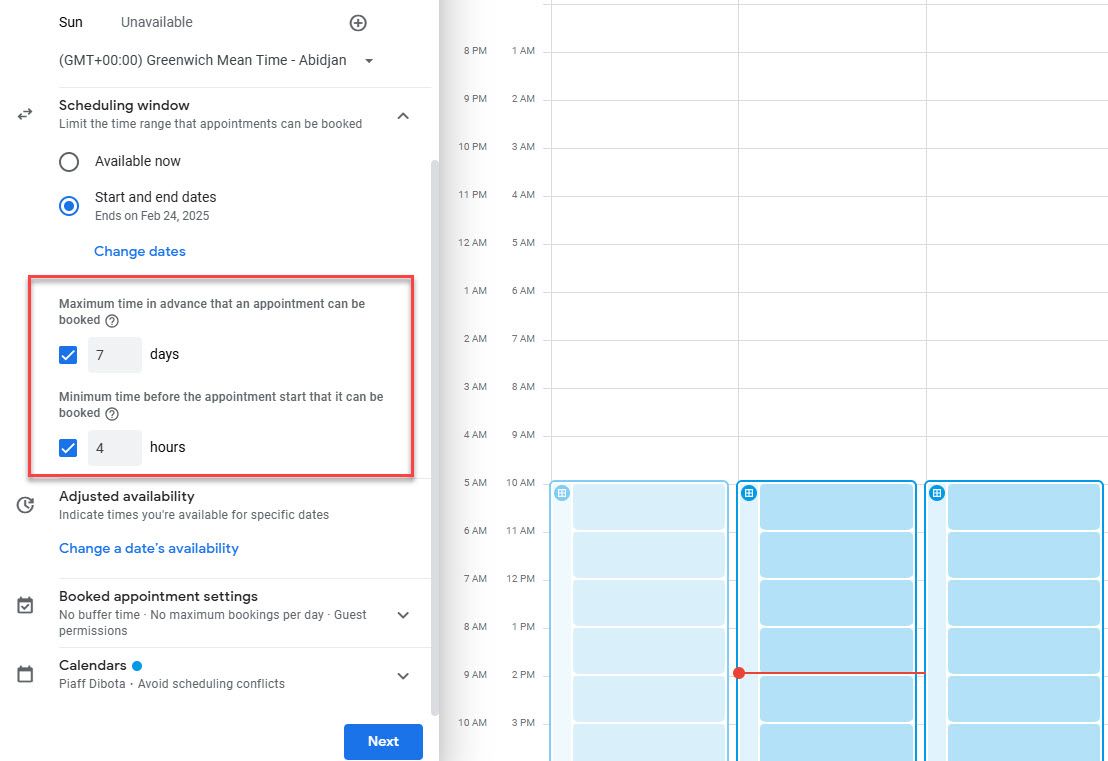Click the Adjusted availability clock icon
The image size is (1108, 761).
26,505
